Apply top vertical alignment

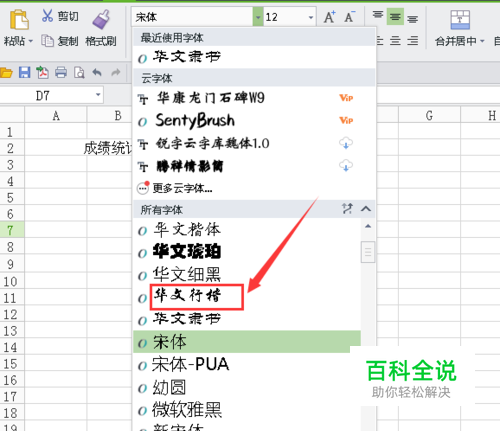point(378,16)
